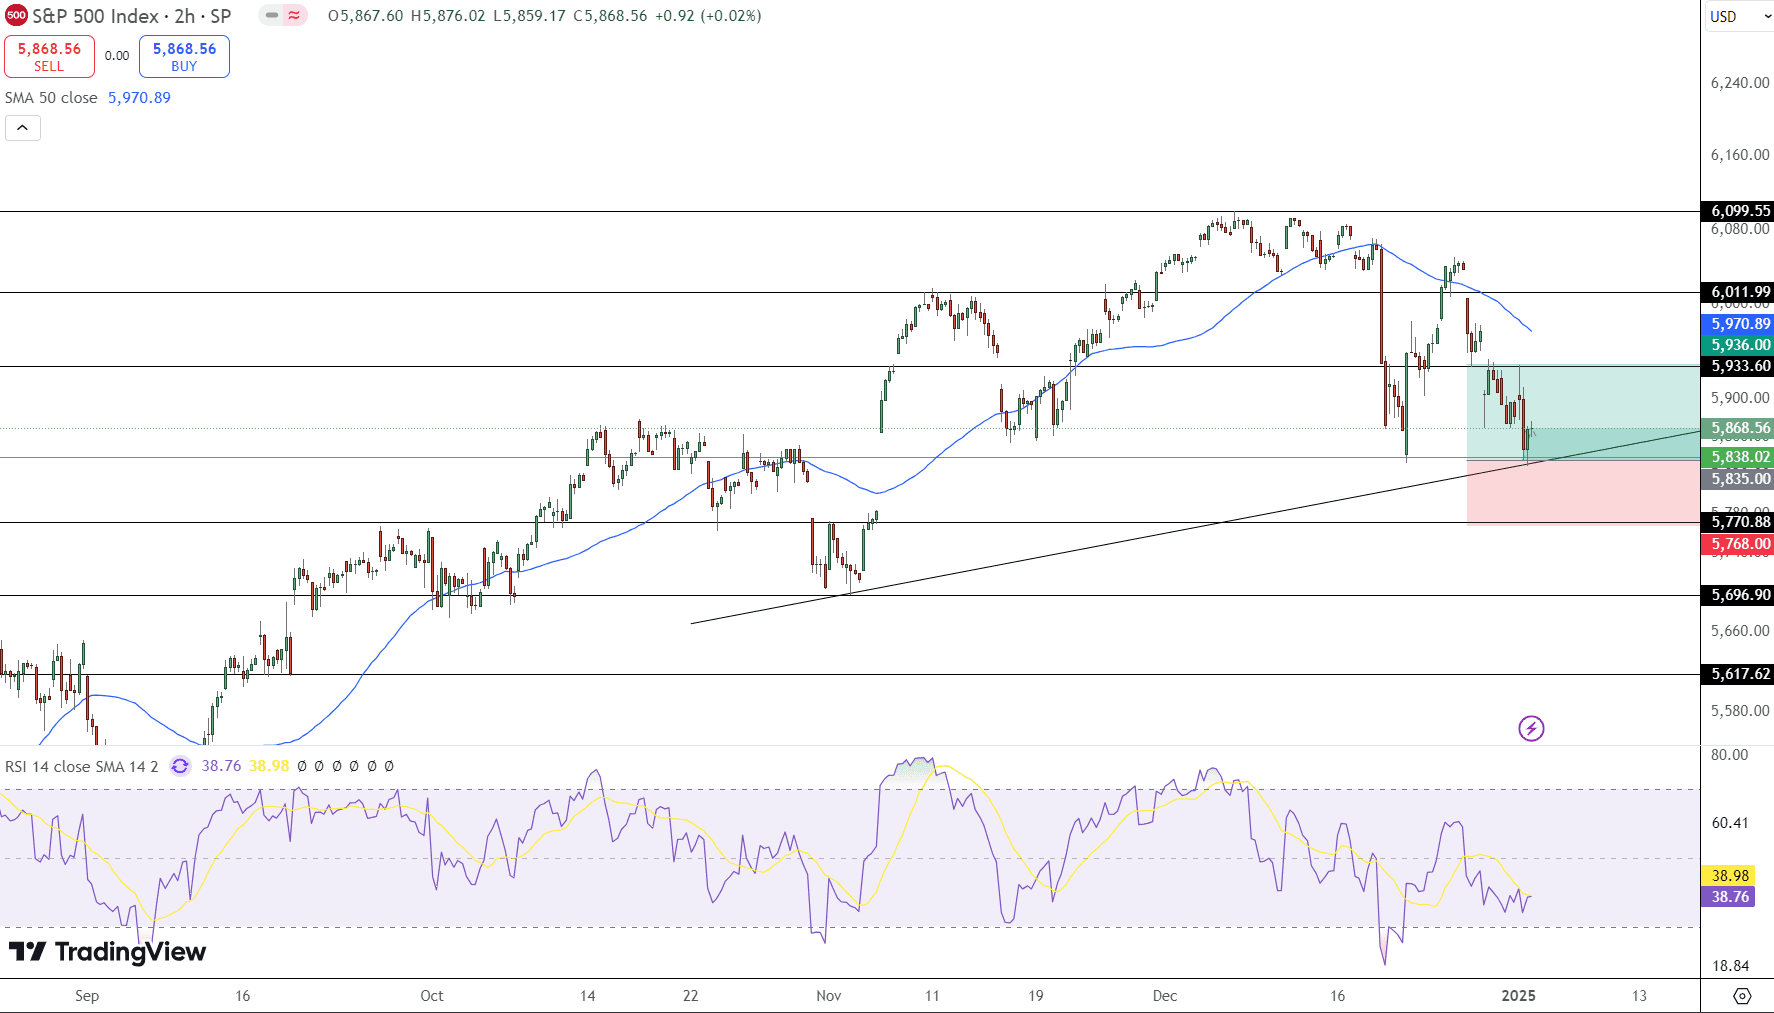1774x1013 pixels.
Task: Click the red SELL 5,868.56 button
Action: [49, 56]
